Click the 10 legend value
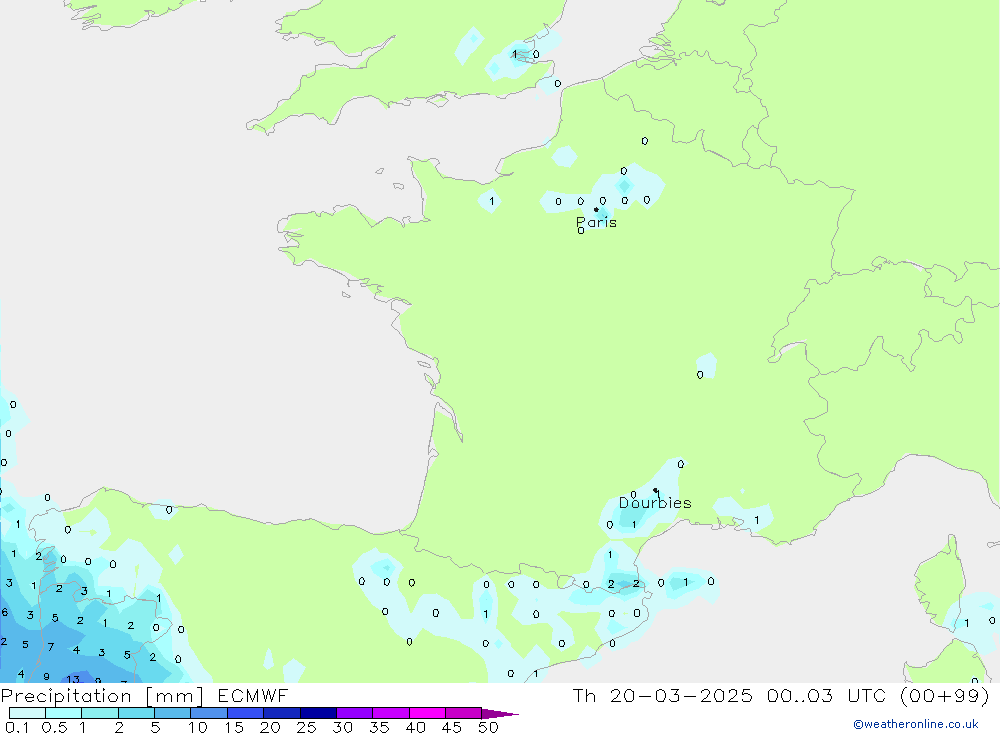1000x733 pixels. click(198, 727)
